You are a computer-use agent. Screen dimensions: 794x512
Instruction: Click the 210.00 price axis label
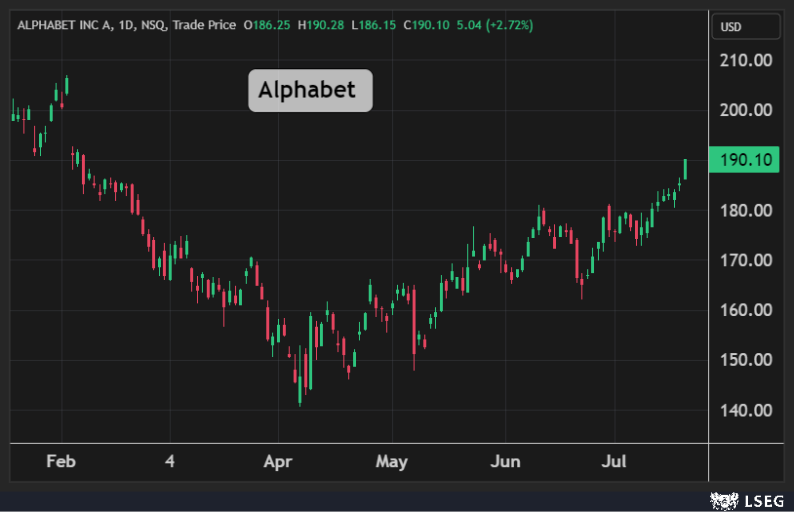(746, 60)
